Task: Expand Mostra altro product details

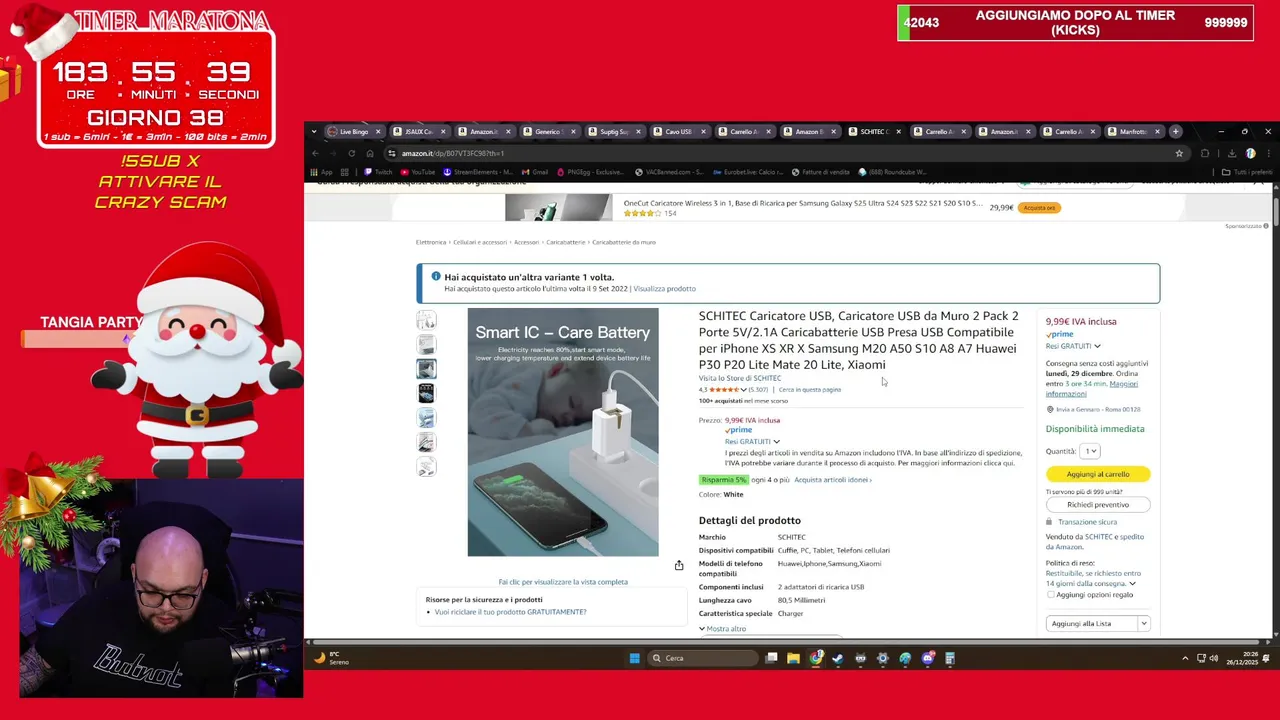Action: tap(722, 629)
